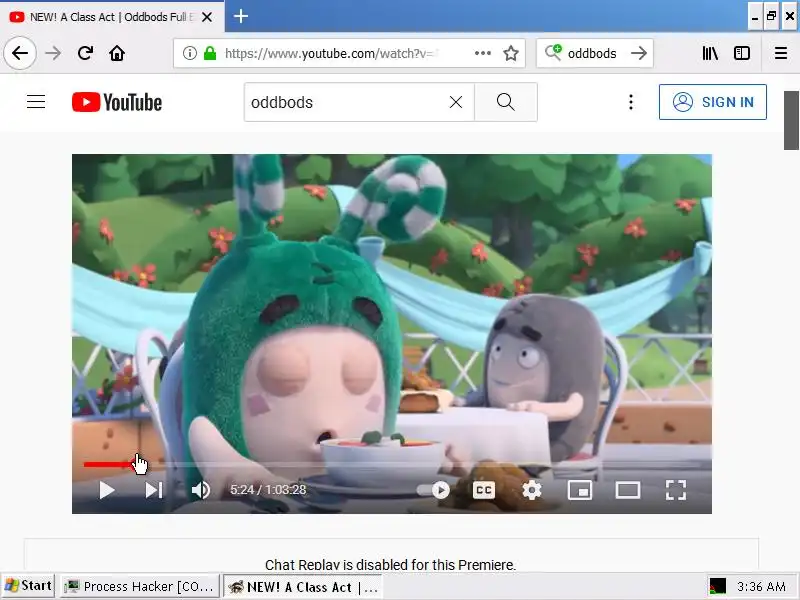Viewport: 800px width, 600px height.
Task: Open the browser home page
Action: coord(117,53)
